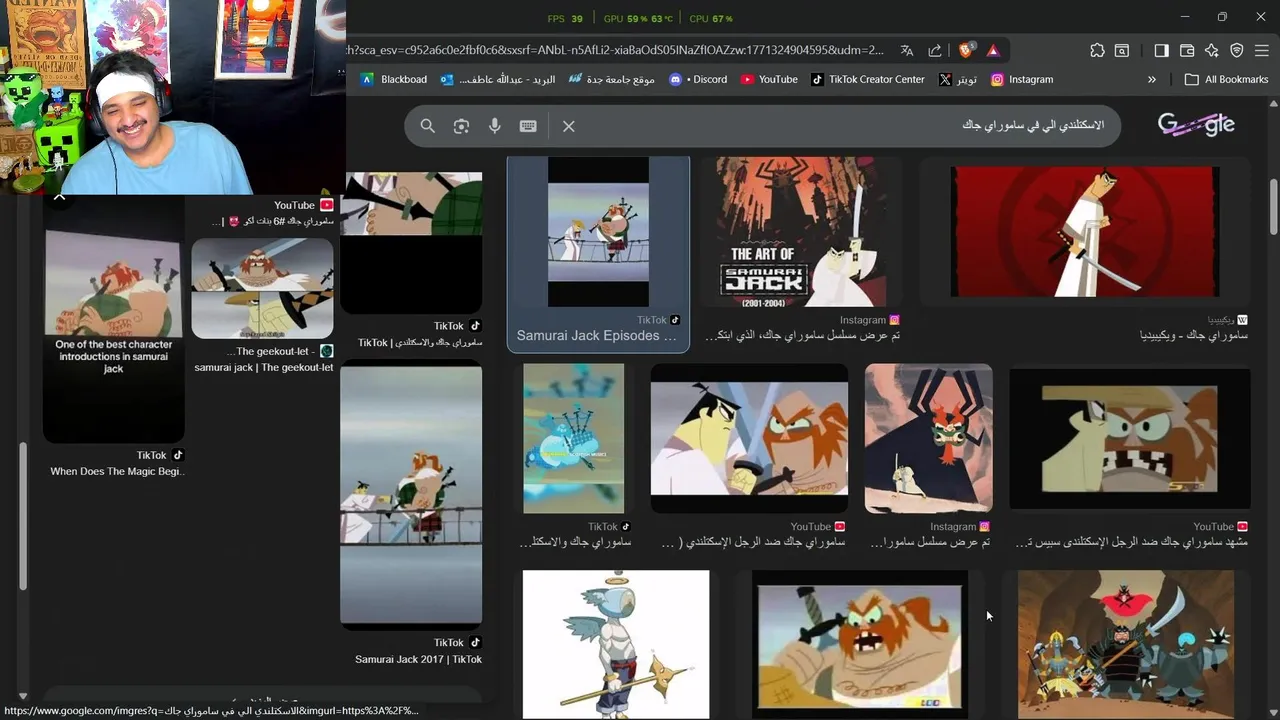
Task: Click the page vertical scrollbar thumb
Action: click(x=1273, y=207)
